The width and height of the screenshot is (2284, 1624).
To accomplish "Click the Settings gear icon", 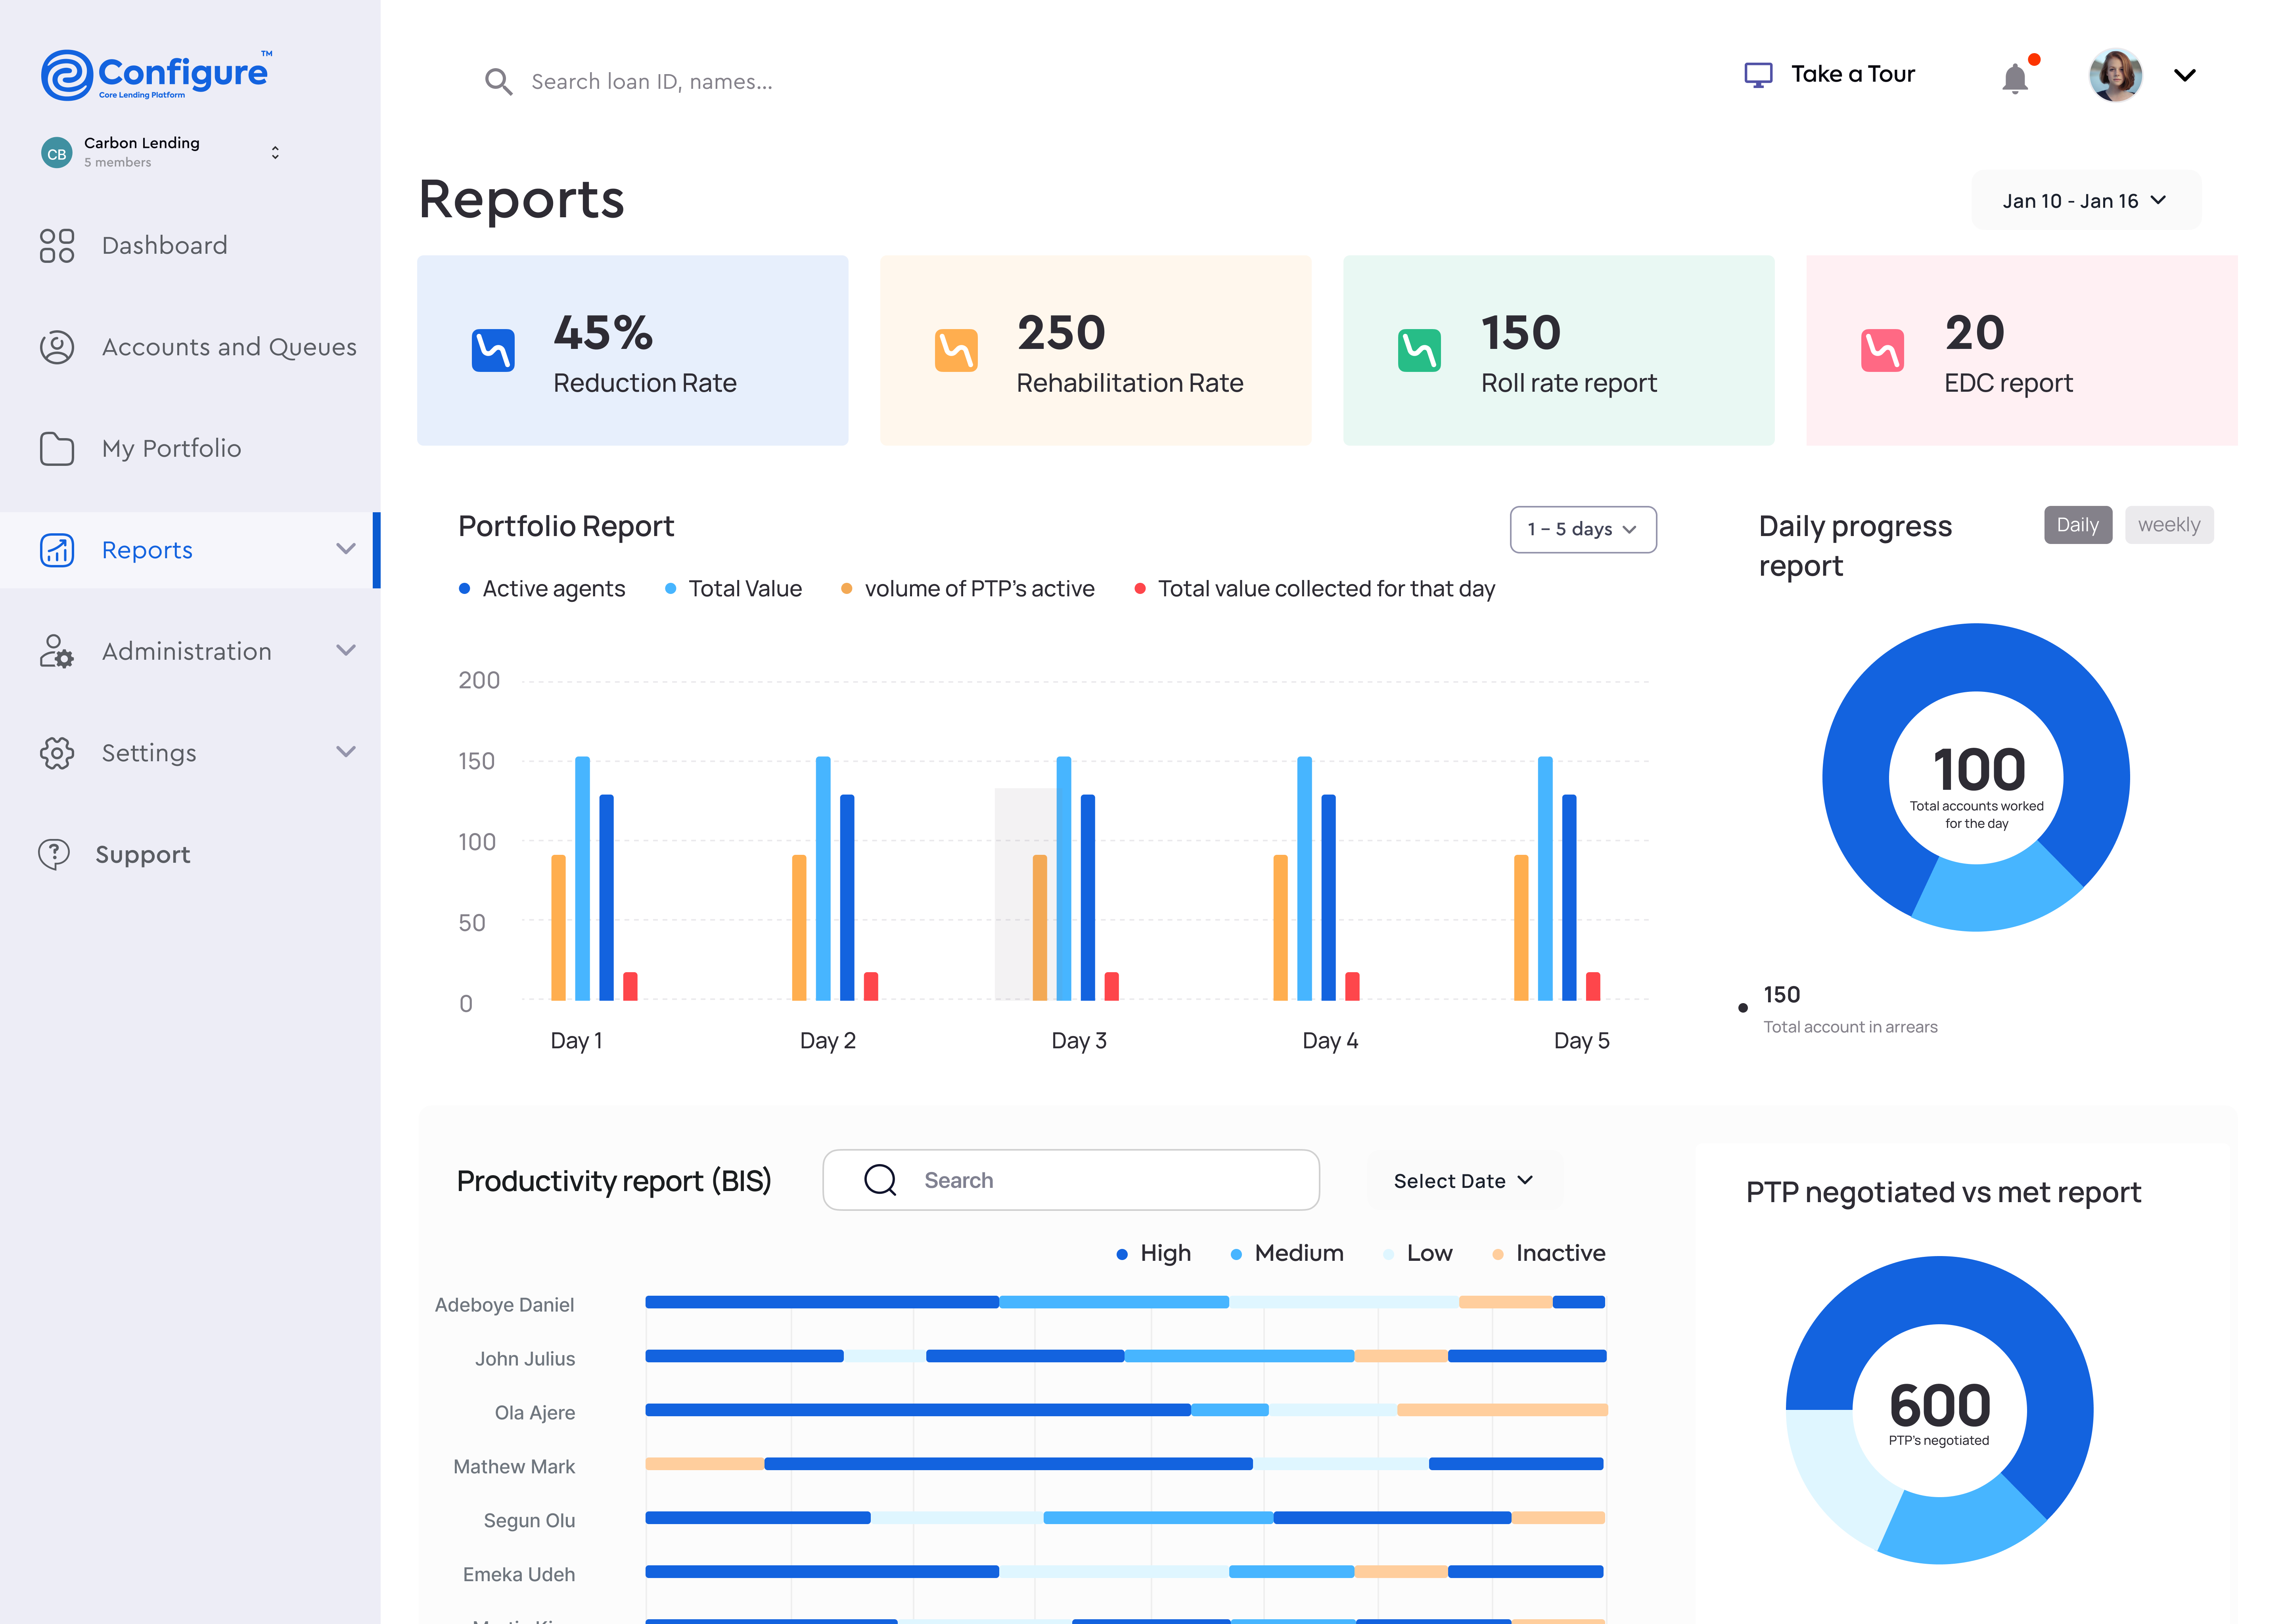I will click(57, 753).
